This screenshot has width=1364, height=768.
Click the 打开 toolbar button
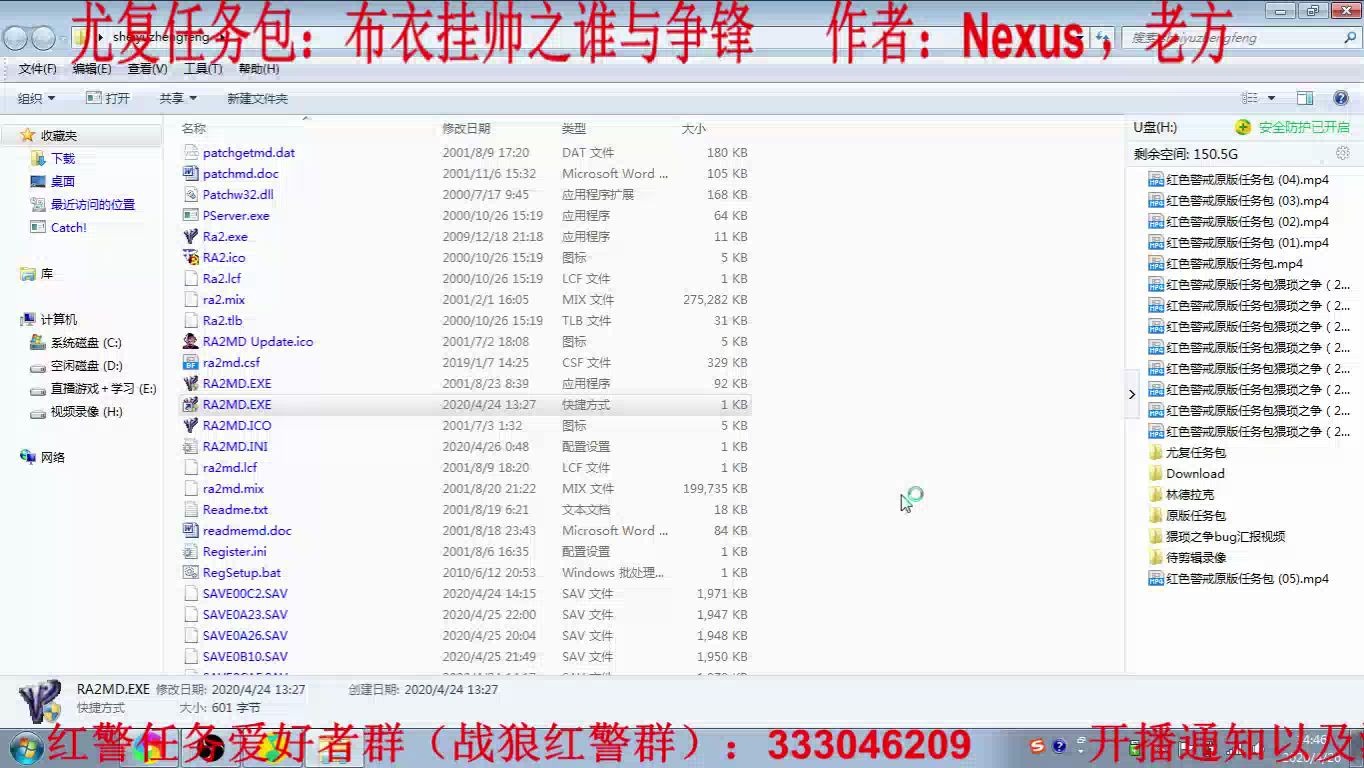click(108, 98)
